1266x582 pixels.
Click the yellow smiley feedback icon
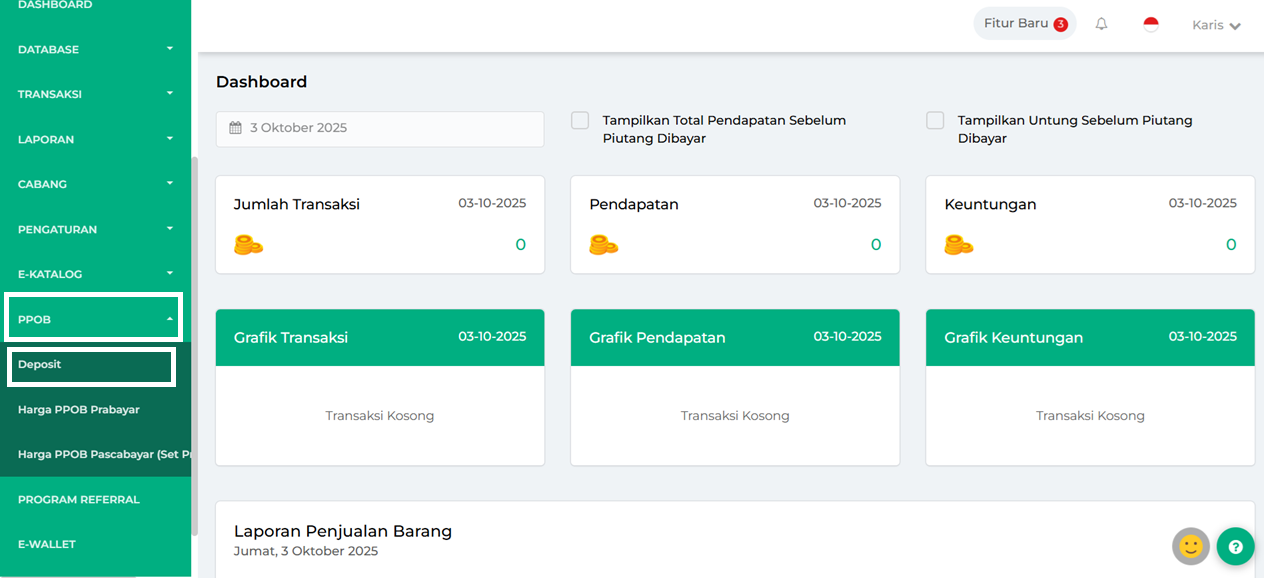(x=1191, y=546)
